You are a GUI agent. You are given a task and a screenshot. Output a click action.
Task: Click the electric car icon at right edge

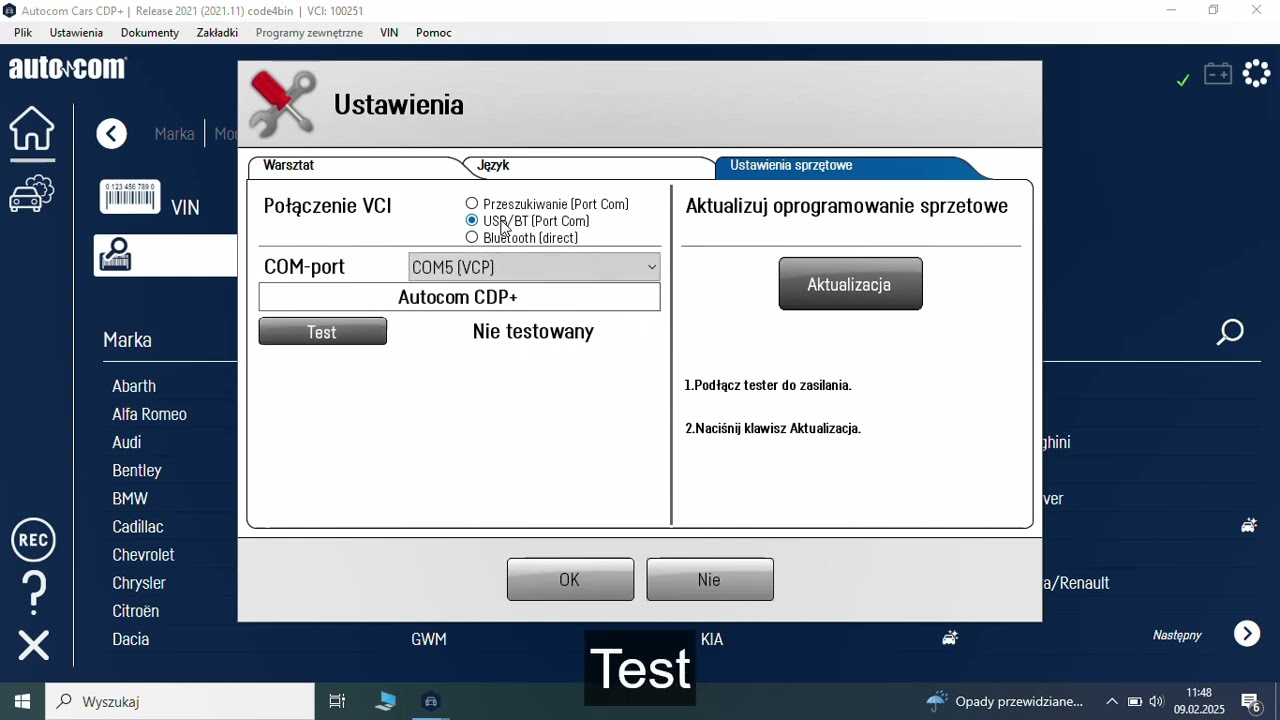1249,526
